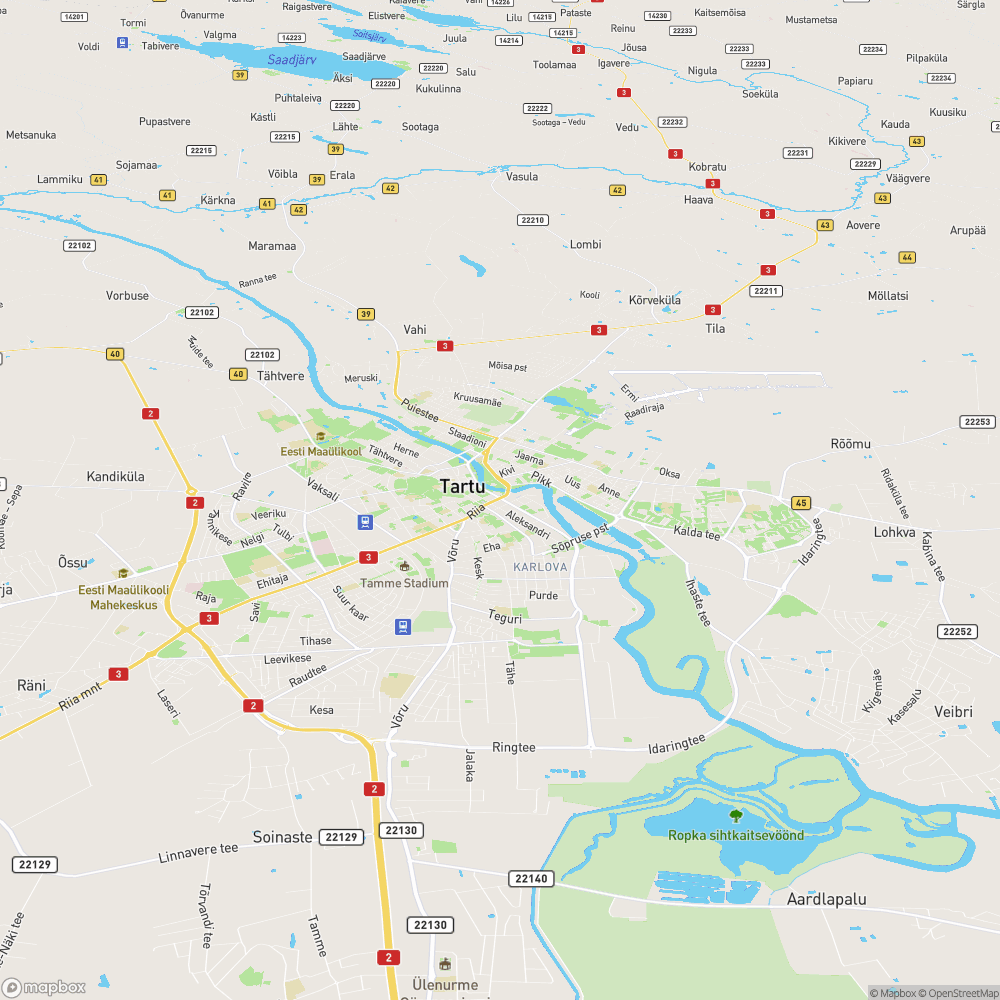
Task: Click the Saadjärv lake label
Action: pyautogui.click(x=292, y=60)
